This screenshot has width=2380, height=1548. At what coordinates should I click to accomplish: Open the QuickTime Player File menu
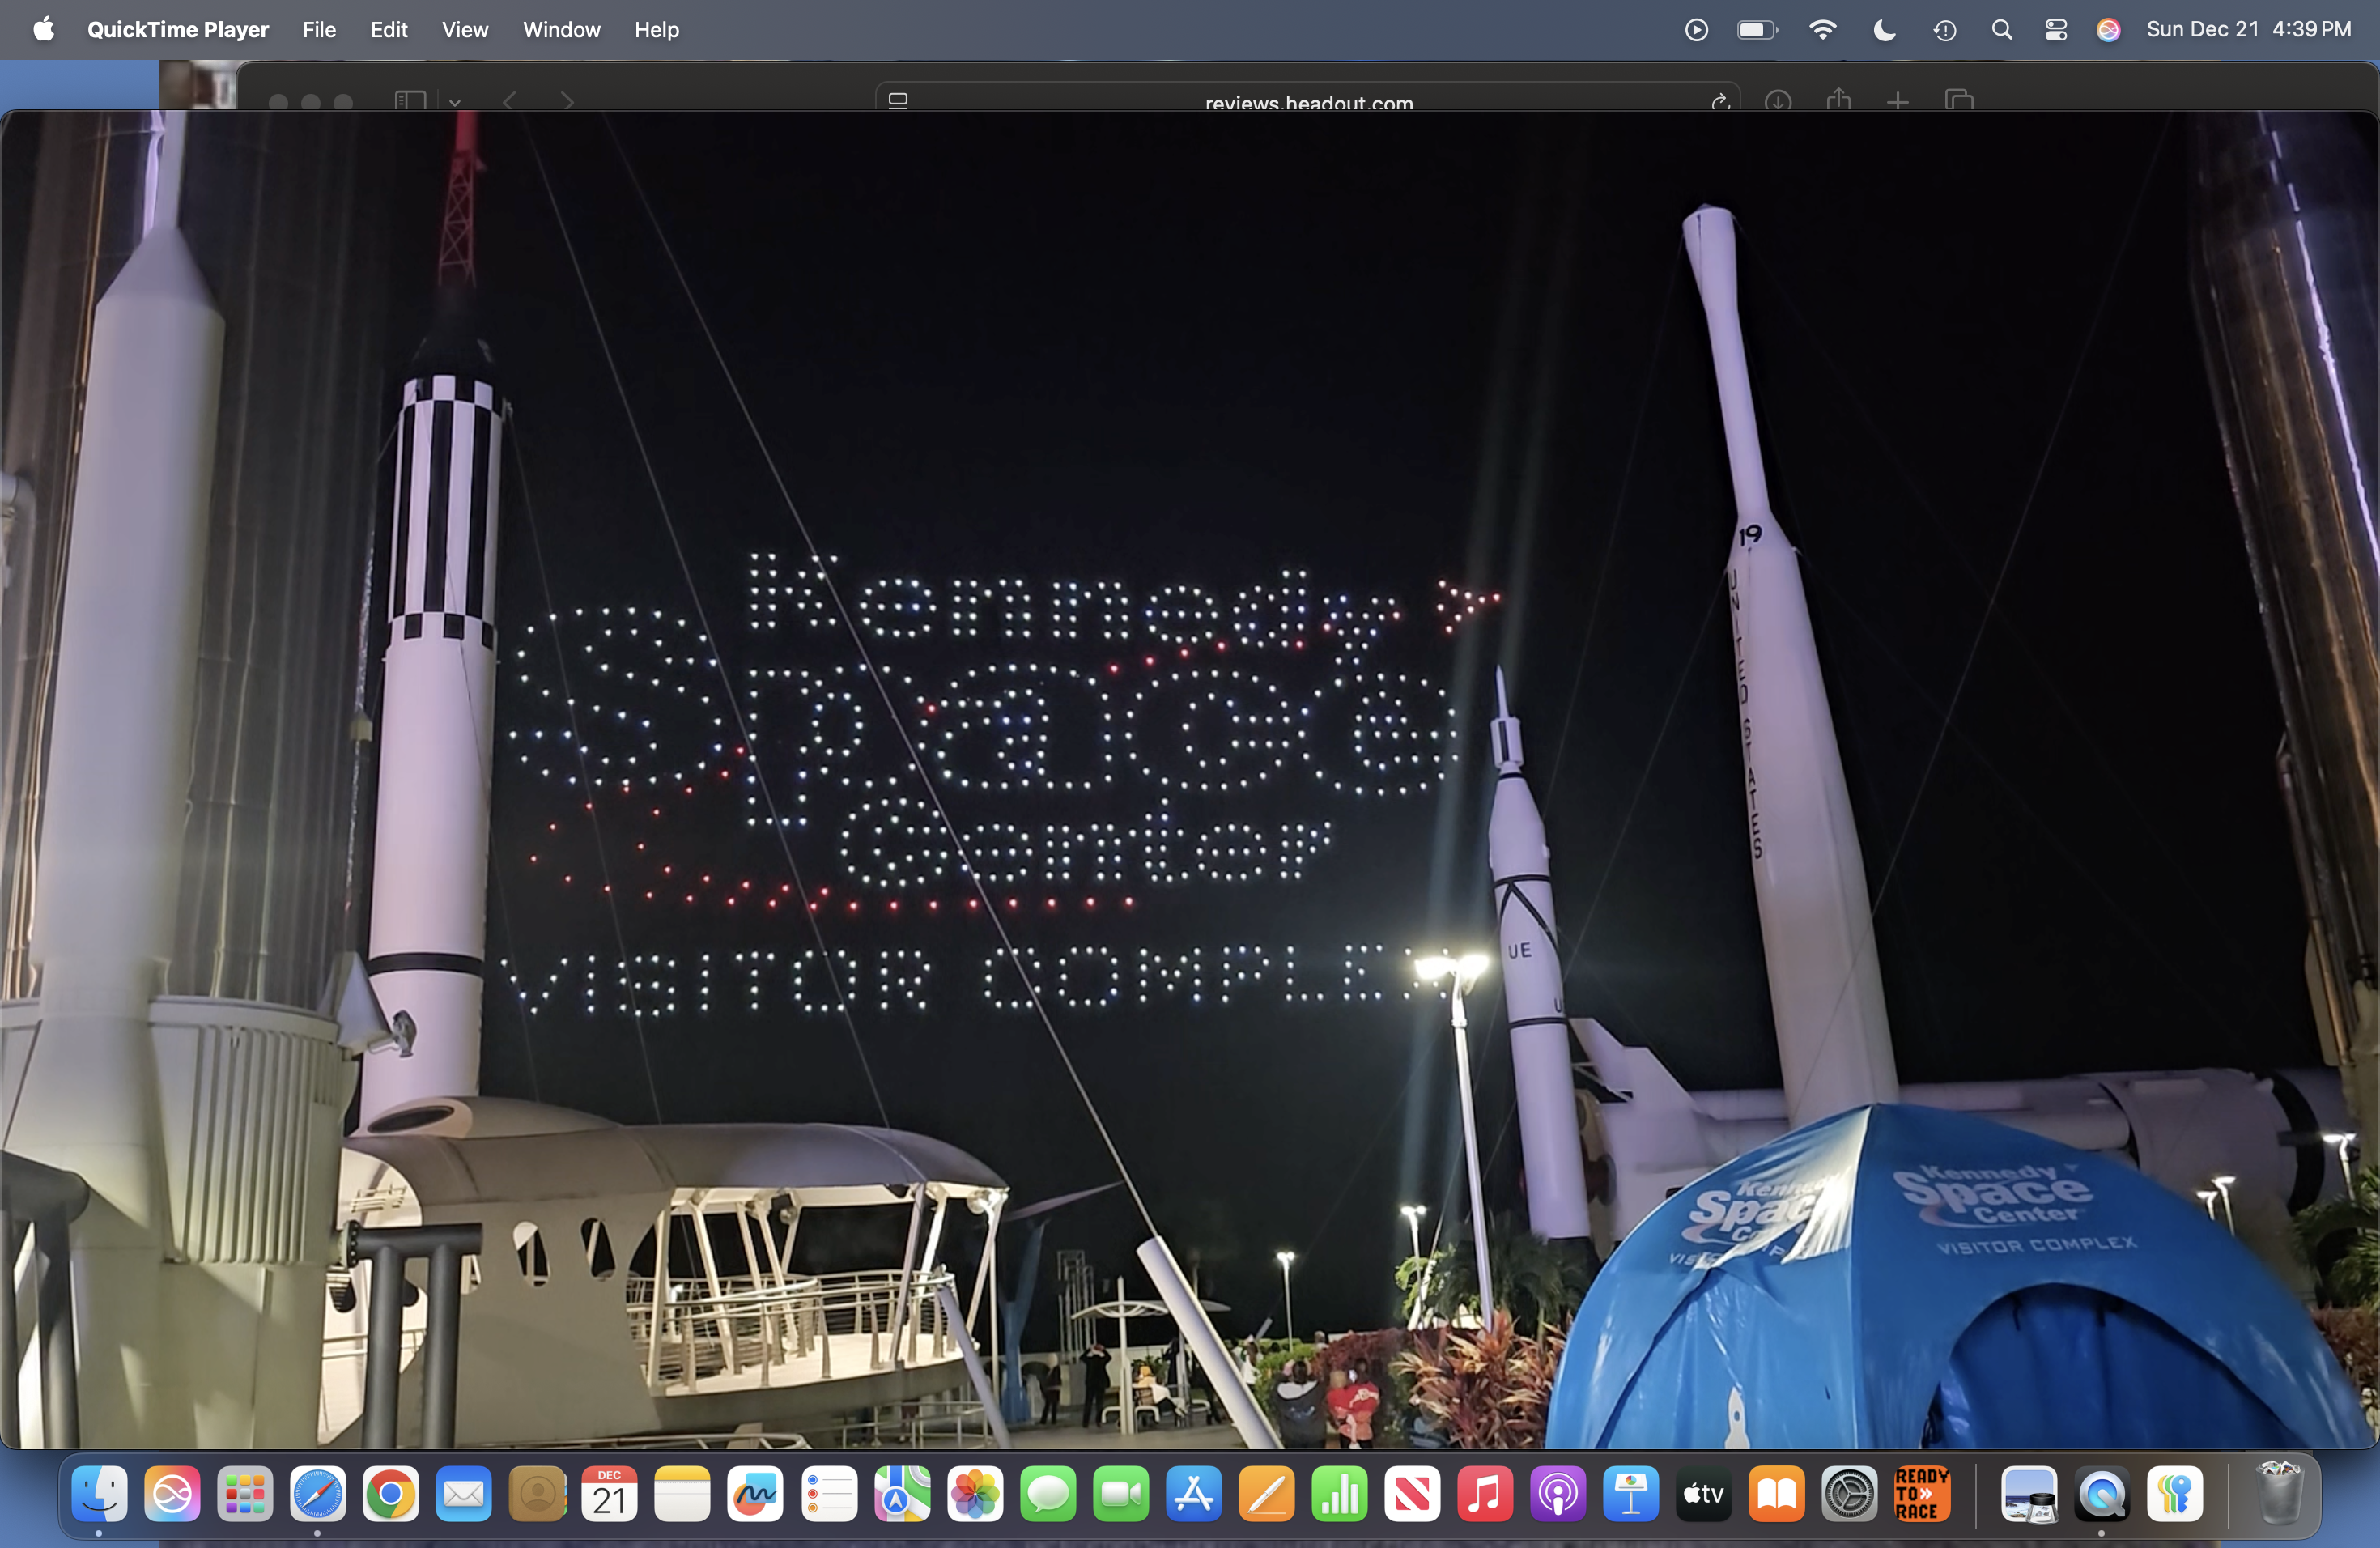coord(319,30)
